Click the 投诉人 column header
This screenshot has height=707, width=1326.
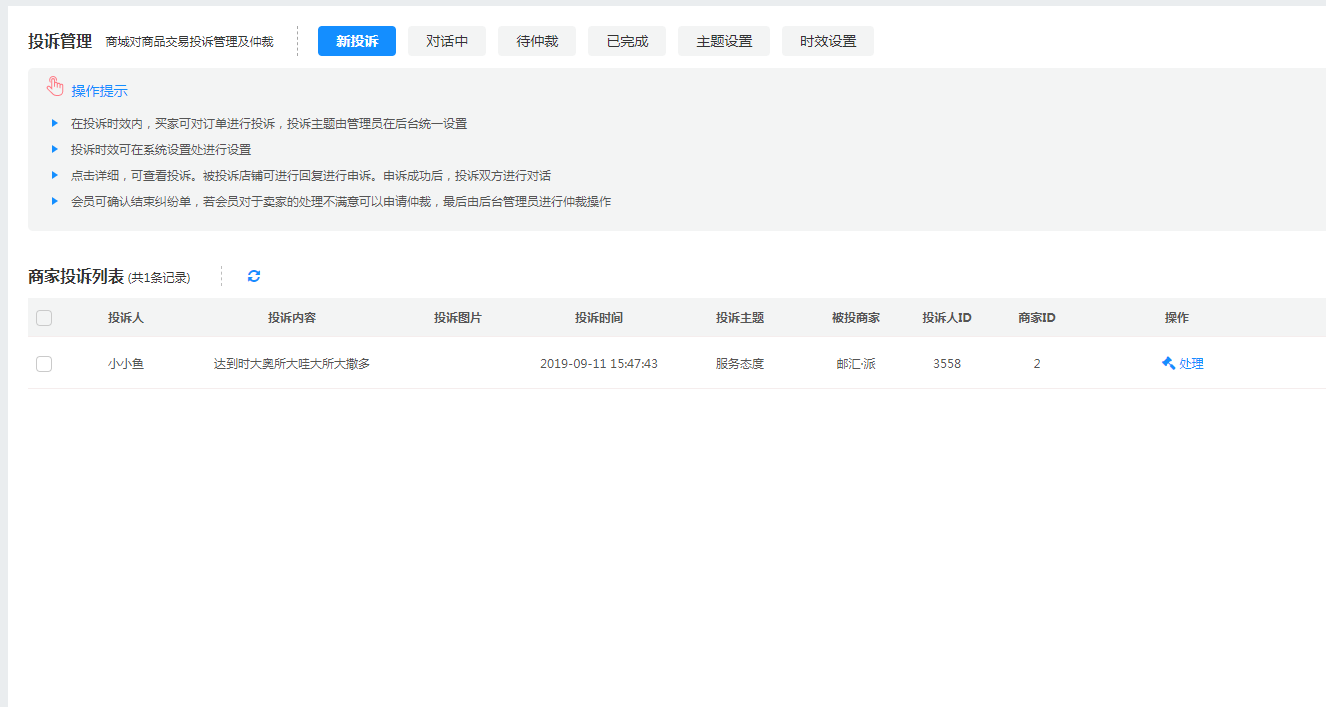pyautogui.click(x=126, y=318)
